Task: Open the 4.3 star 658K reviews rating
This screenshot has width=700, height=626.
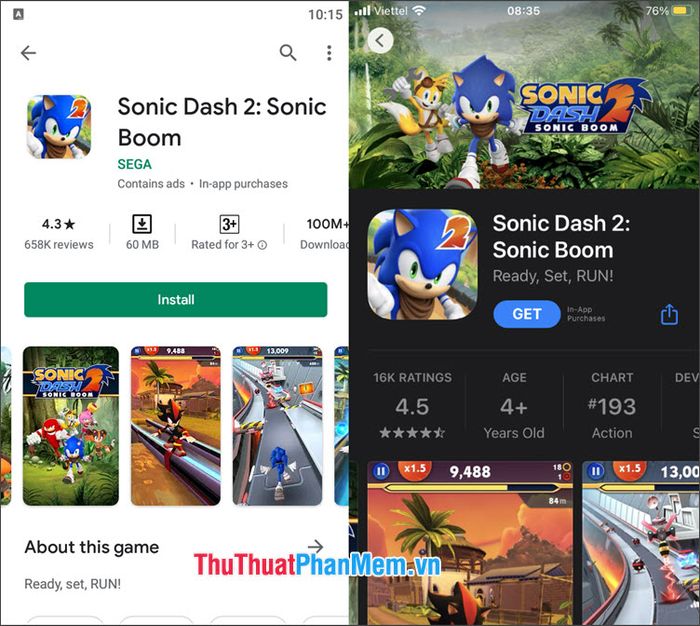Action: (59, 234)
